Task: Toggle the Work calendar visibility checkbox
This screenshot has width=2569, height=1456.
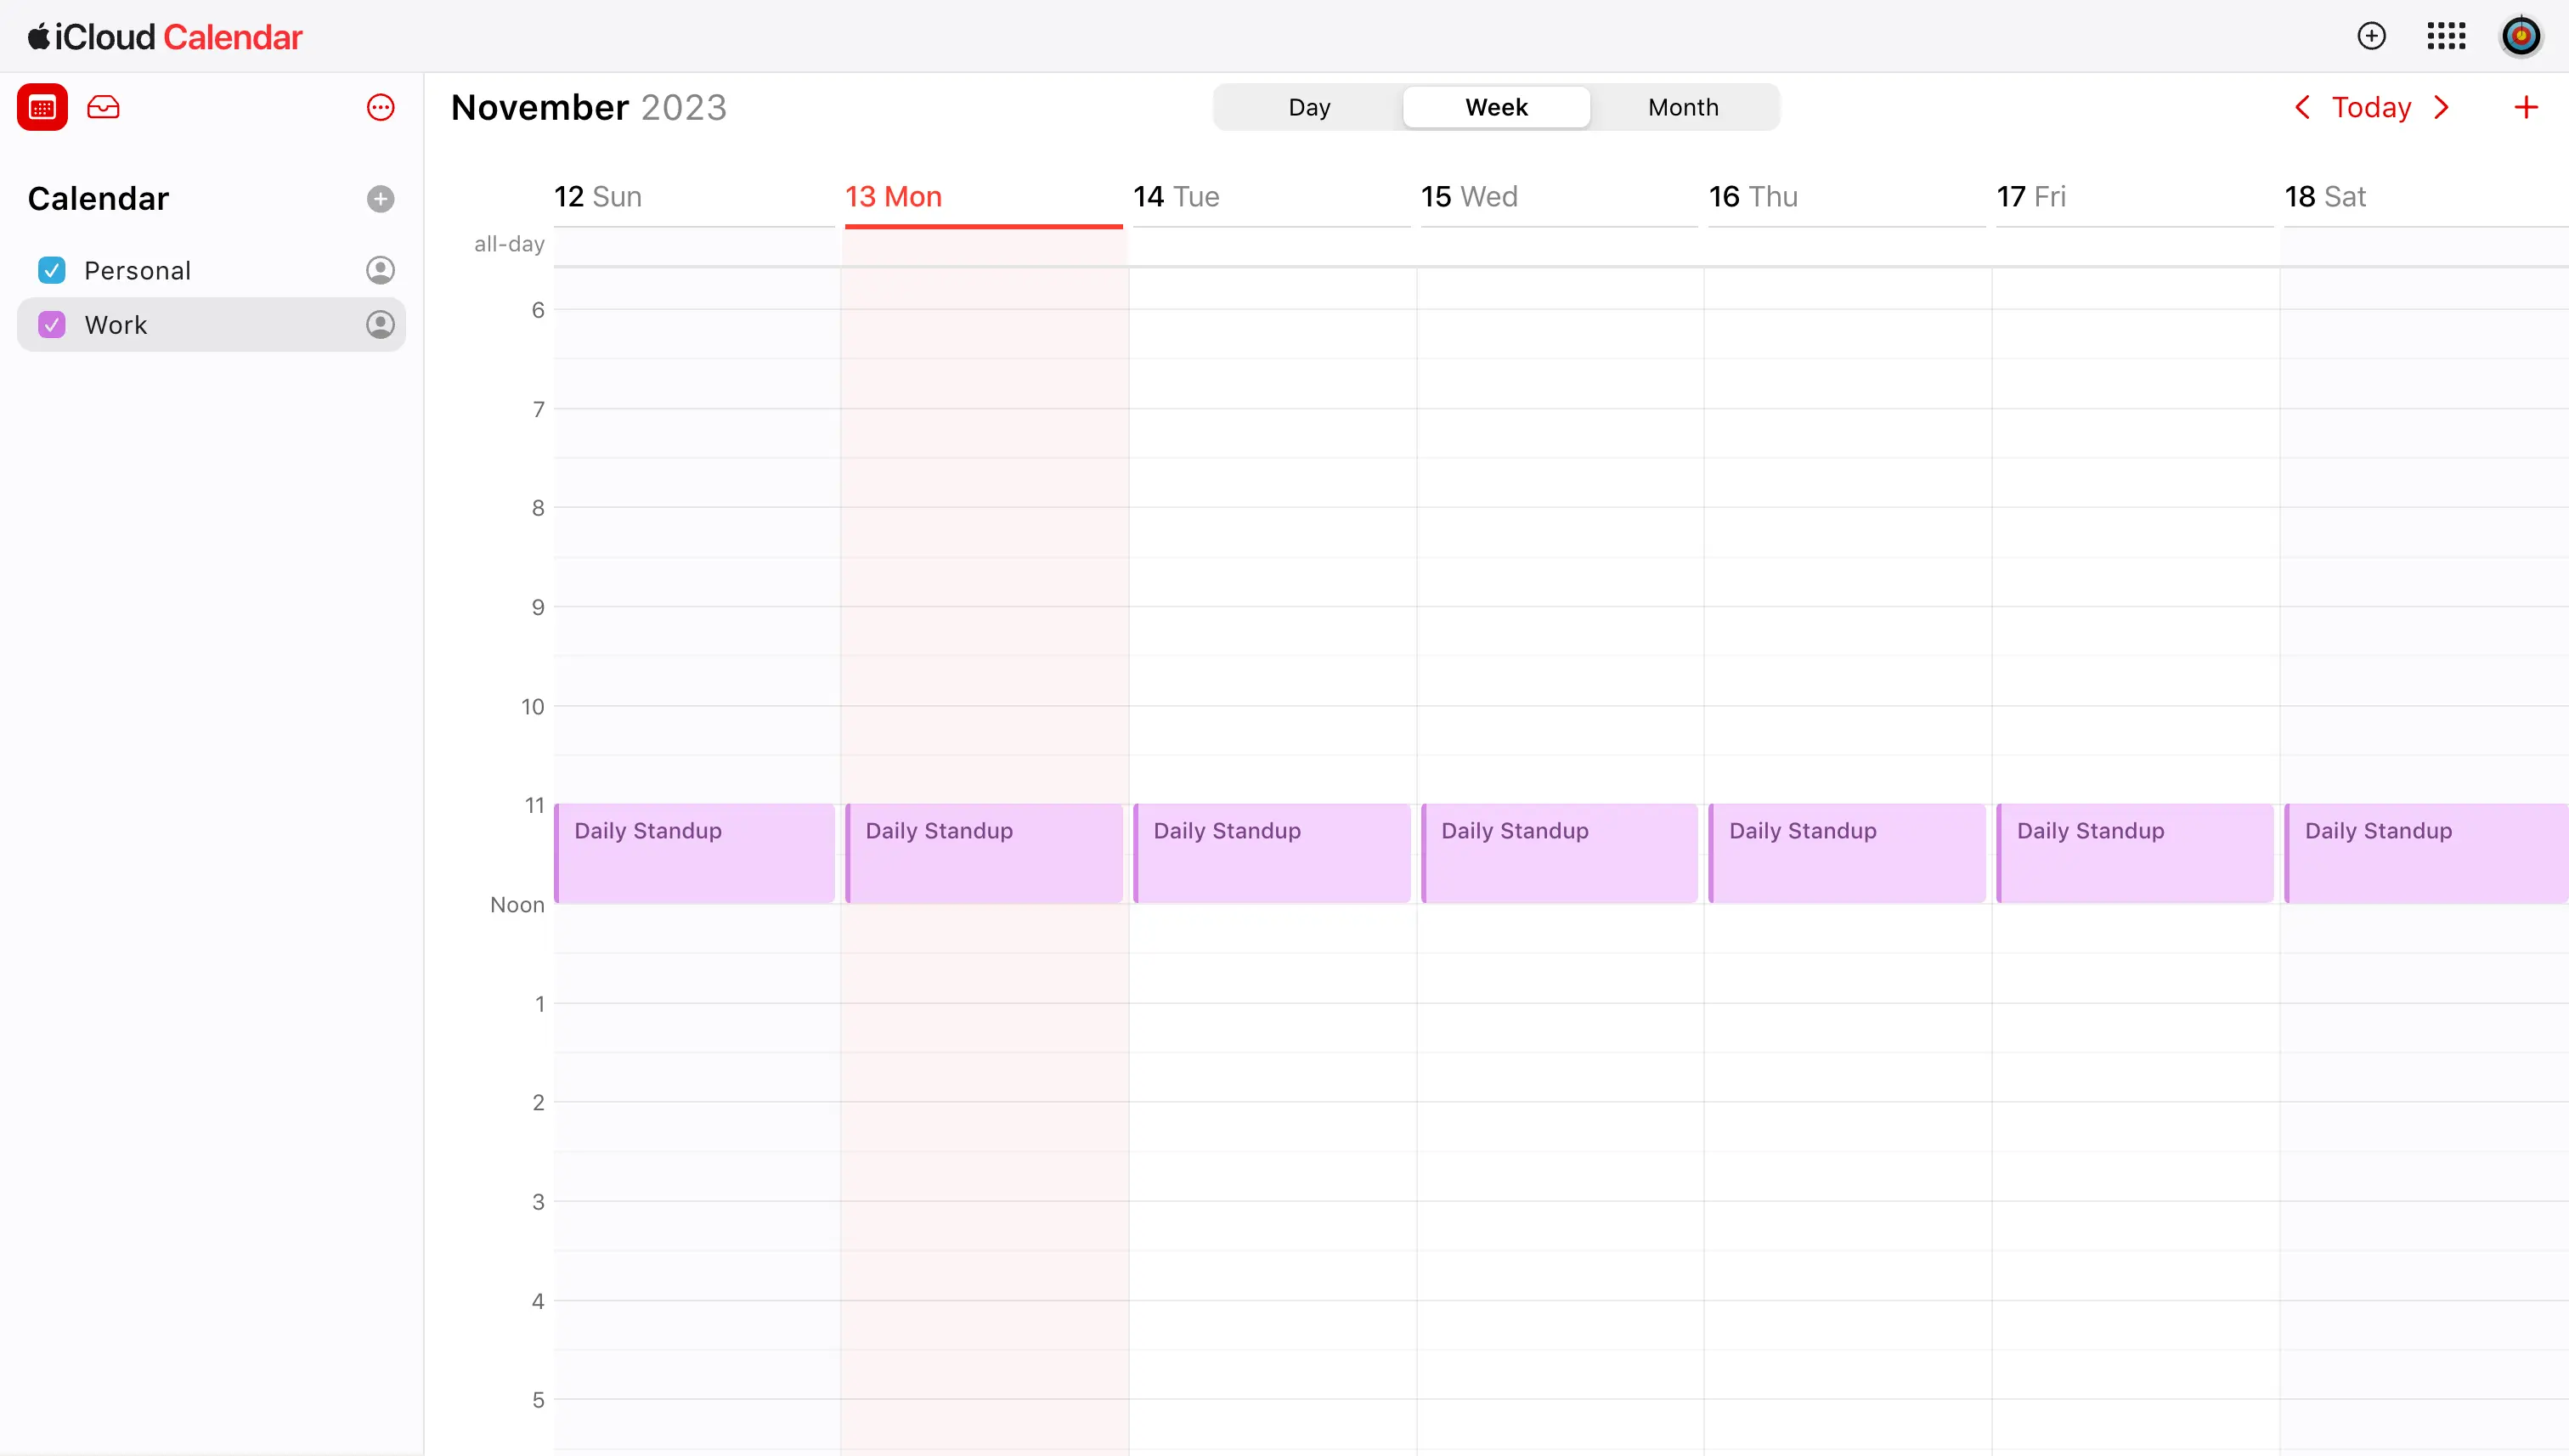Action: tap(53, 324)
